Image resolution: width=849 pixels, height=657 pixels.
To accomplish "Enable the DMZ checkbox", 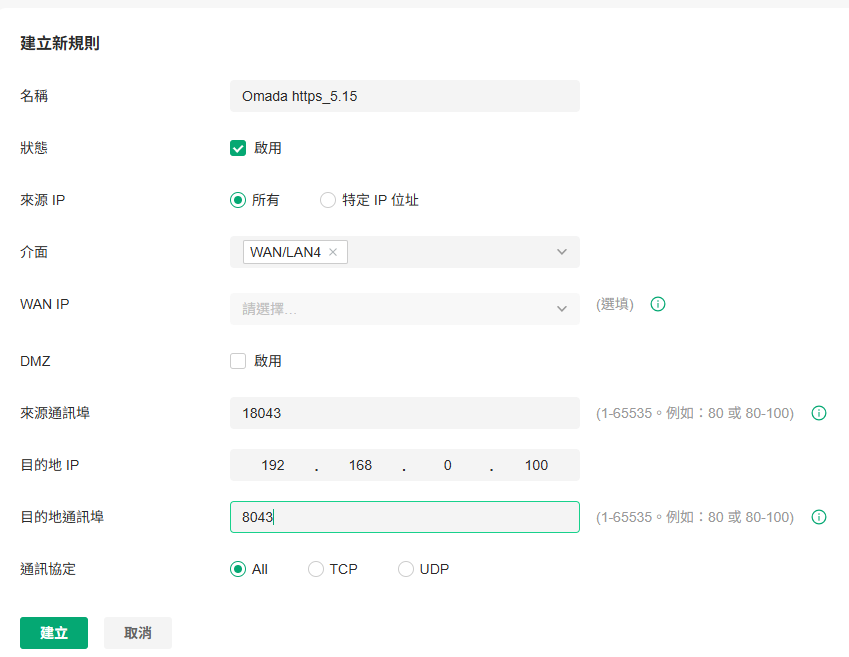I will click(x=238, y=361).
